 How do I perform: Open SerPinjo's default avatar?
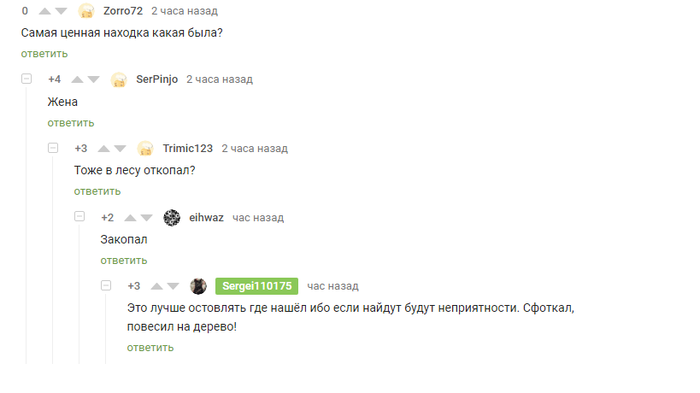tap(119, 80)
